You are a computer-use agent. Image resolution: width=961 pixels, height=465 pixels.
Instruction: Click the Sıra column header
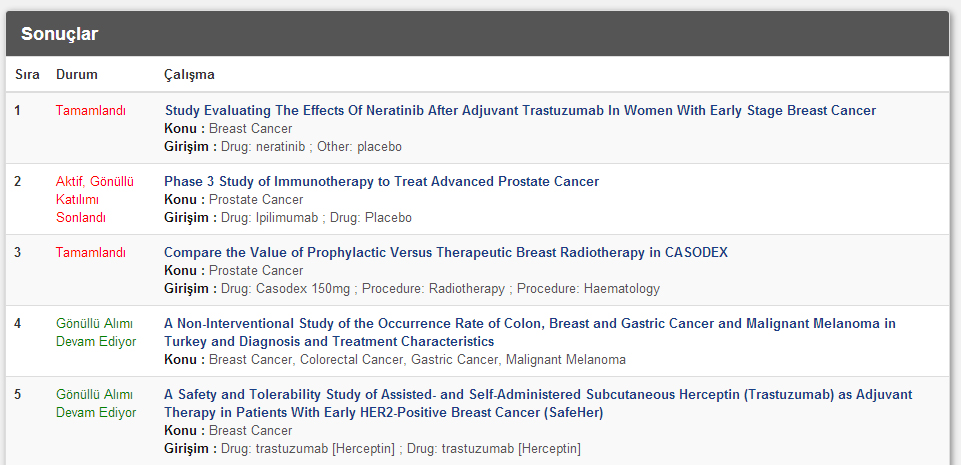(27, 75)
